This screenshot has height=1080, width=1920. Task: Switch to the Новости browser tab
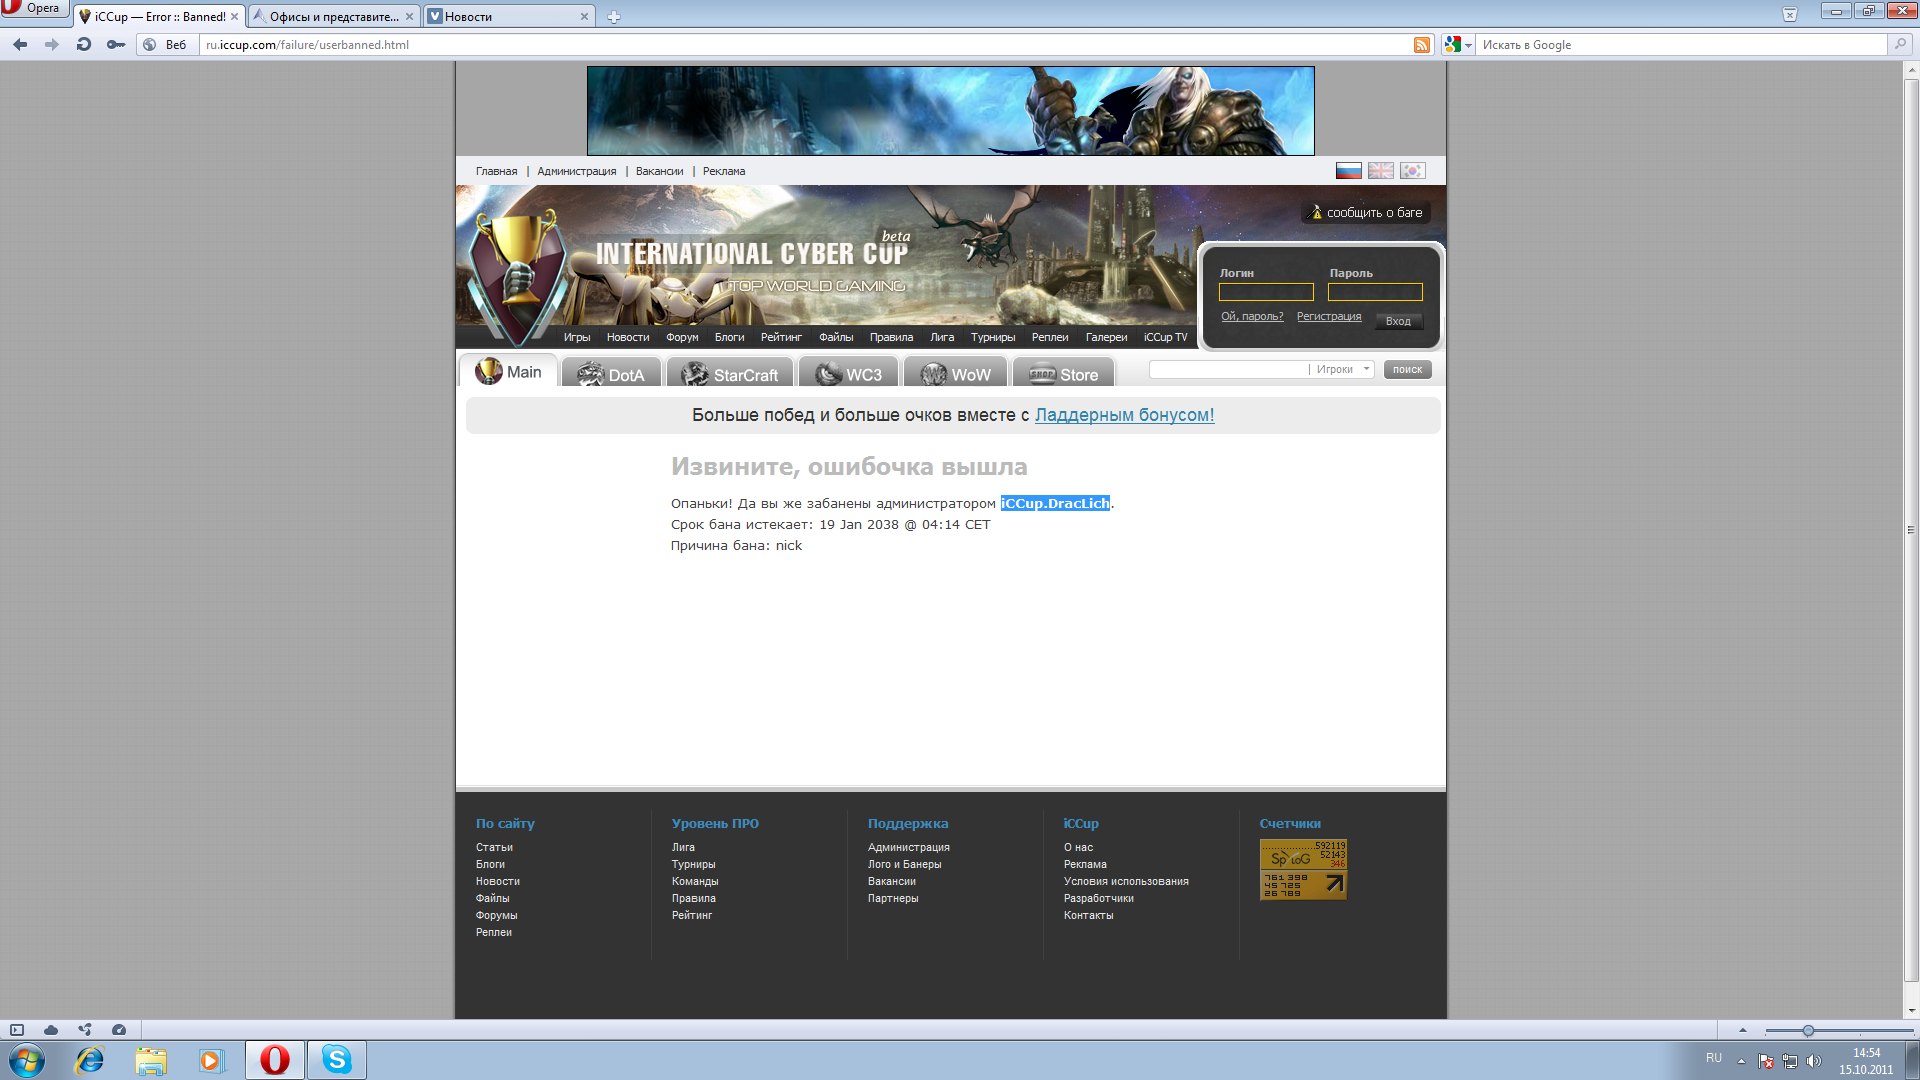pyautogui.click(x=508, y=17)
